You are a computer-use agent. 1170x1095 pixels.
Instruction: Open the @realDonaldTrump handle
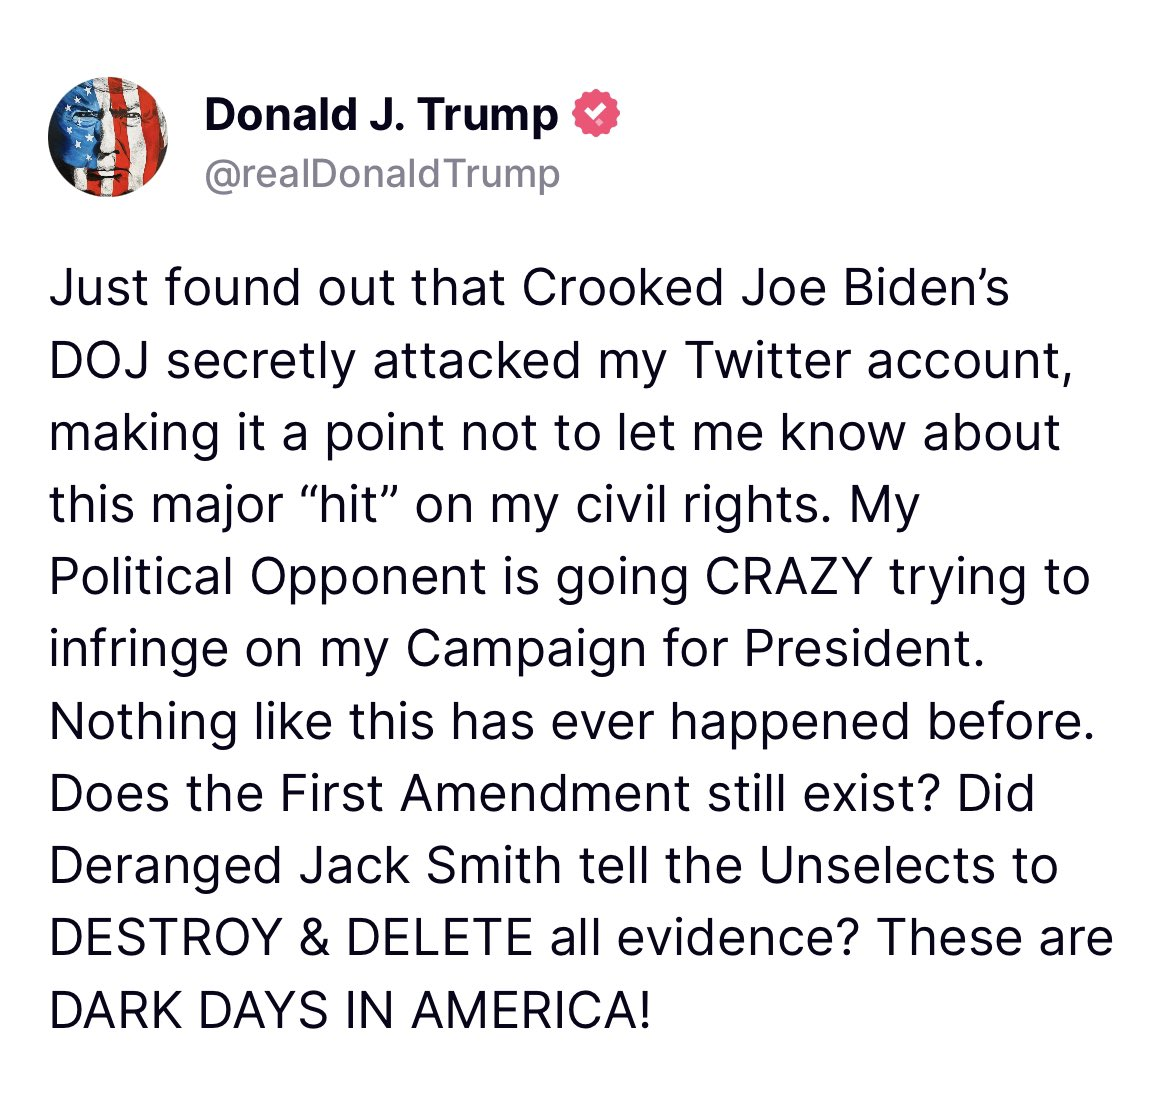382,174
